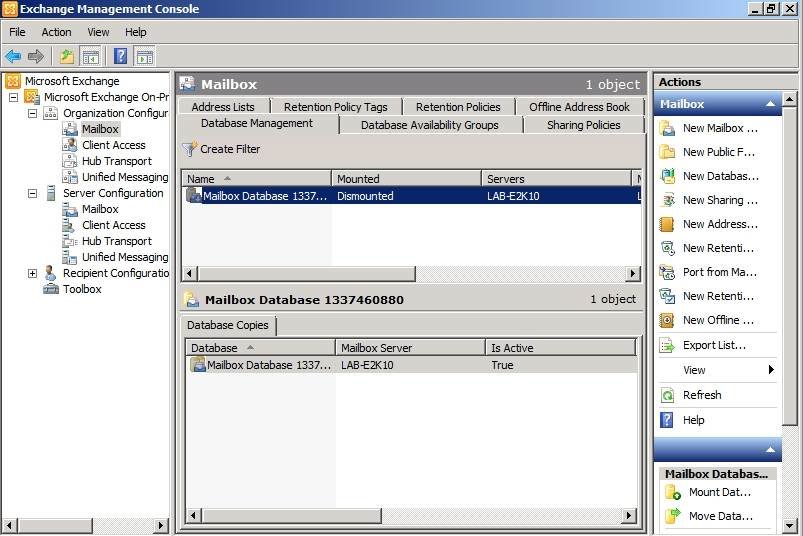Click right arrow of database list scrollbar
Screen dimensions: 803x536
(633, 273)
